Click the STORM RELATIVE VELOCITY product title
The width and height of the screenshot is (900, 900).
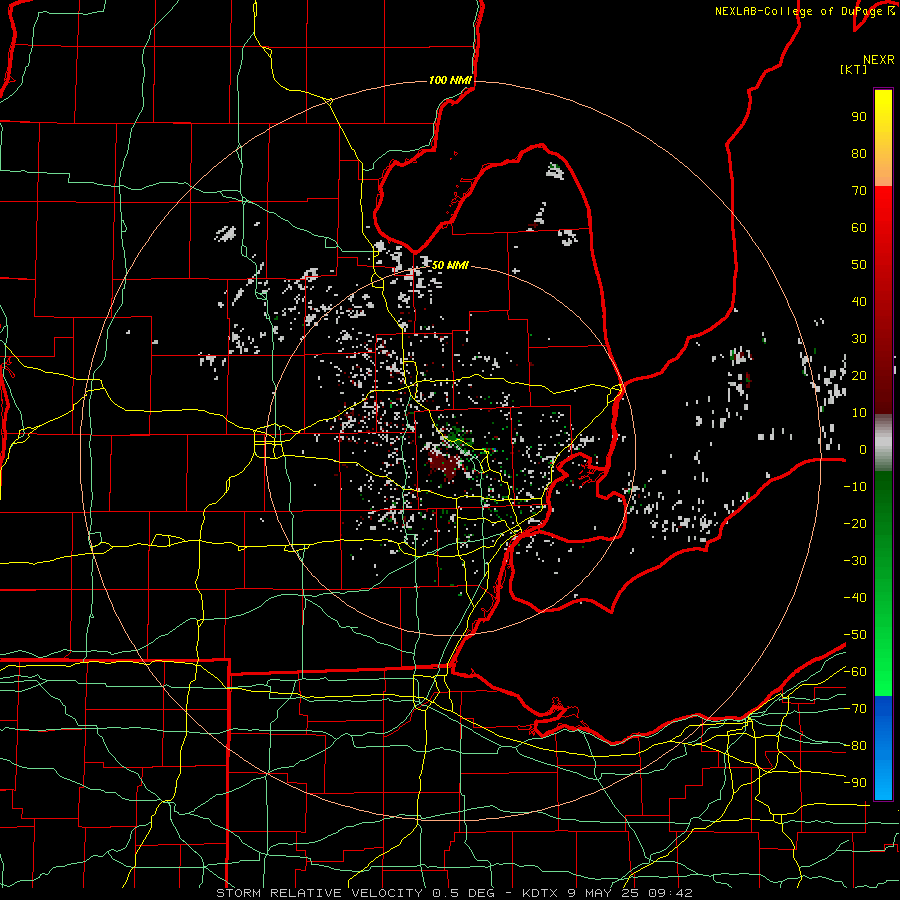319,893
